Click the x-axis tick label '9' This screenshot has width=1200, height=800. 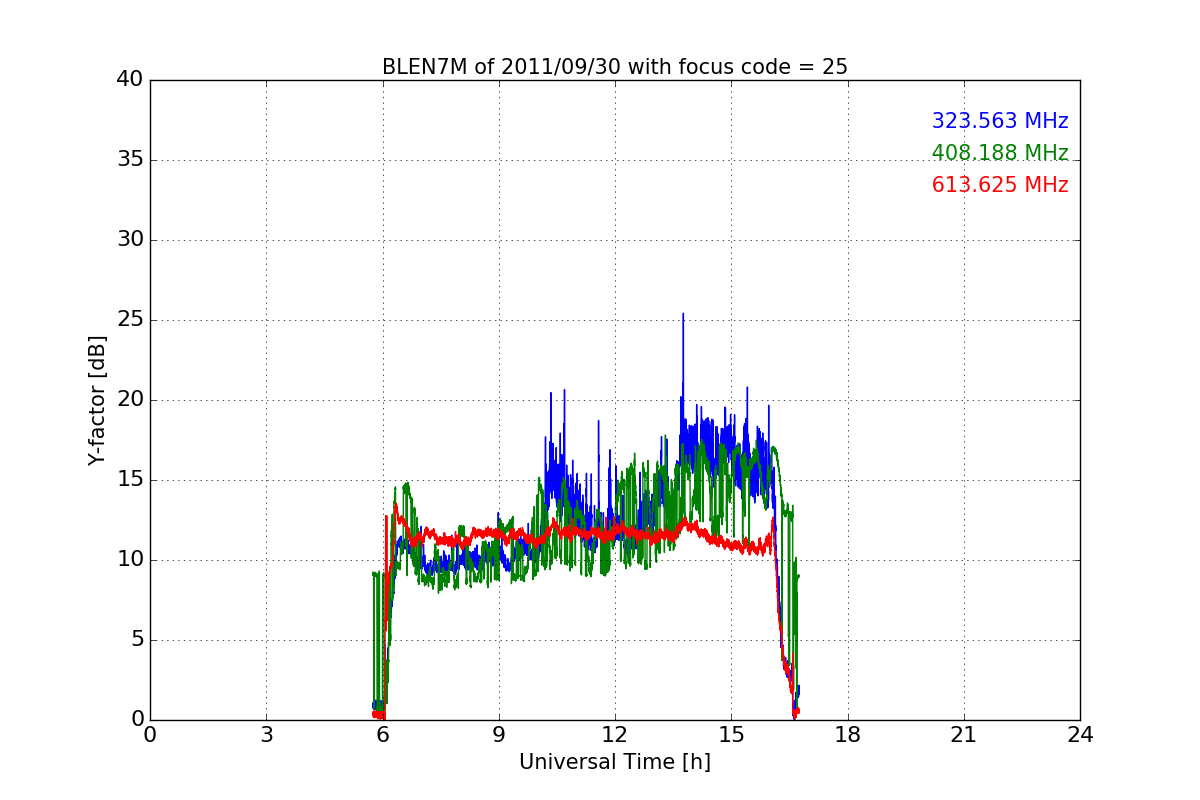(499, 735)
